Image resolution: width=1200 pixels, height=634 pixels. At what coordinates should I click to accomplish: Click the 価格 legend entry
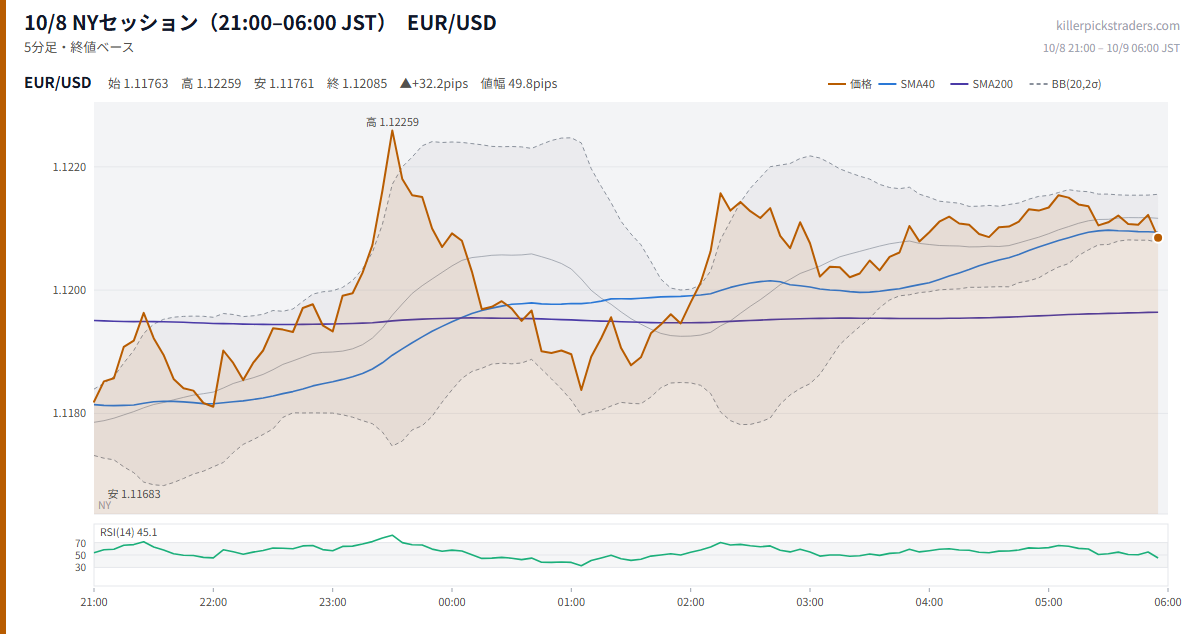click(x=850, y=84)
